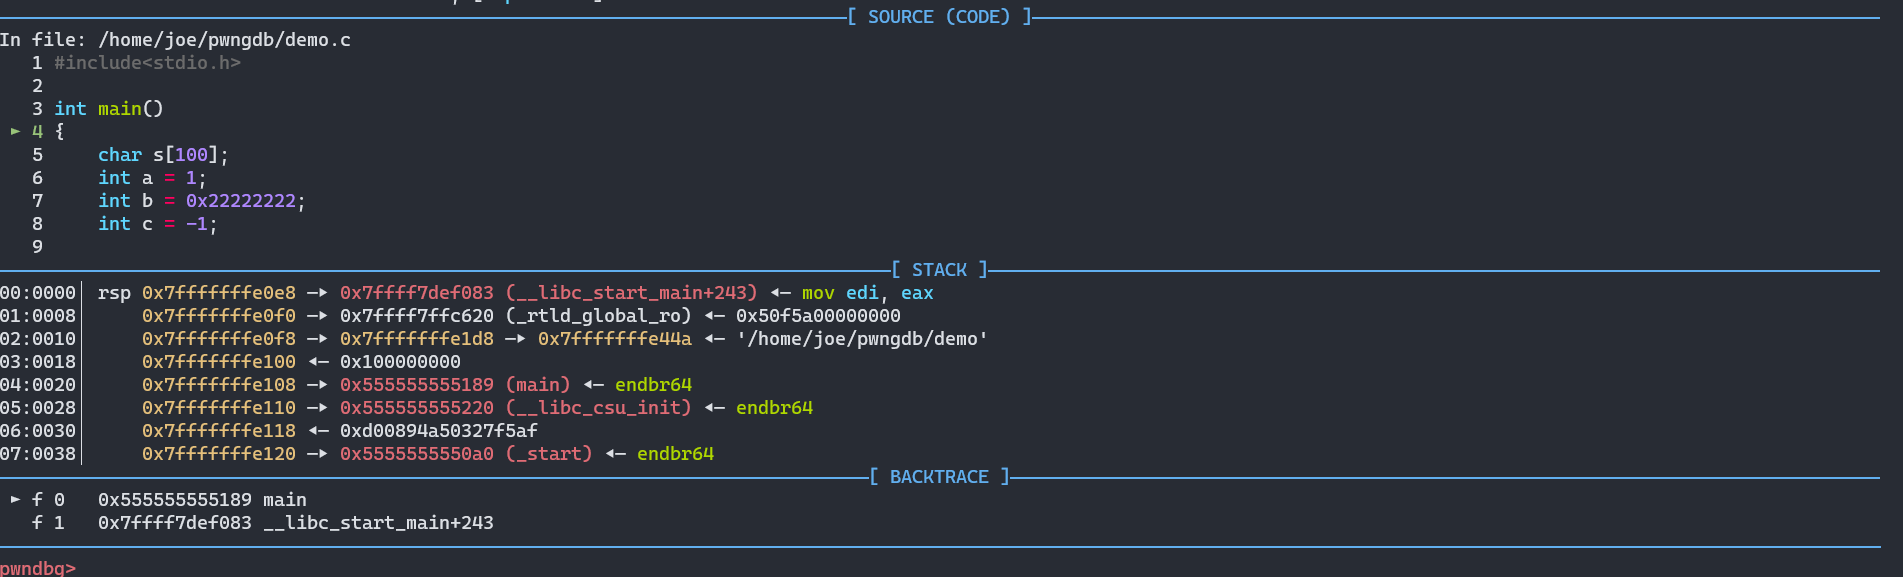Click the pwndbg> command prompt
This screenshot has height=577, width=1903.
pyautogui.click(x=37, y=568)
